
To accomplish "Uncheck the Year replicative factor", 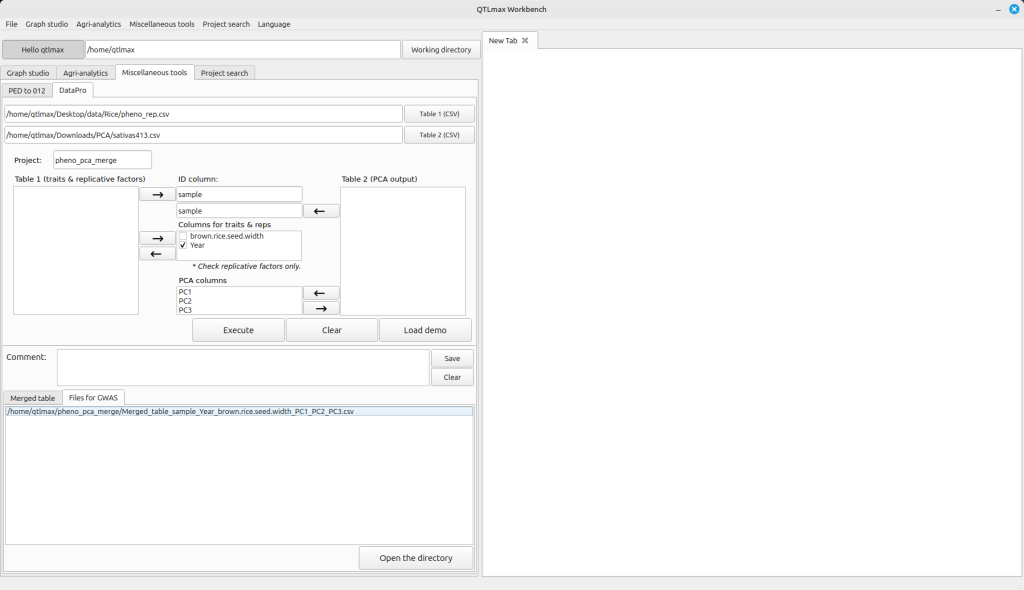I will (183, 245).
